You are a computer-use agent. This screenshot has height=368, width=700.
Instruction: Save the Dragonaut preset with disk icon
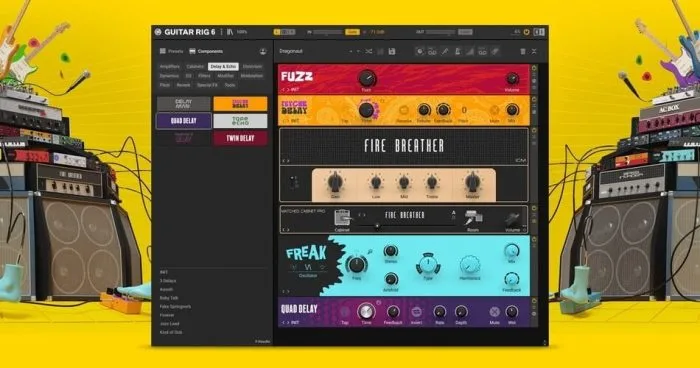coord(392,52)
